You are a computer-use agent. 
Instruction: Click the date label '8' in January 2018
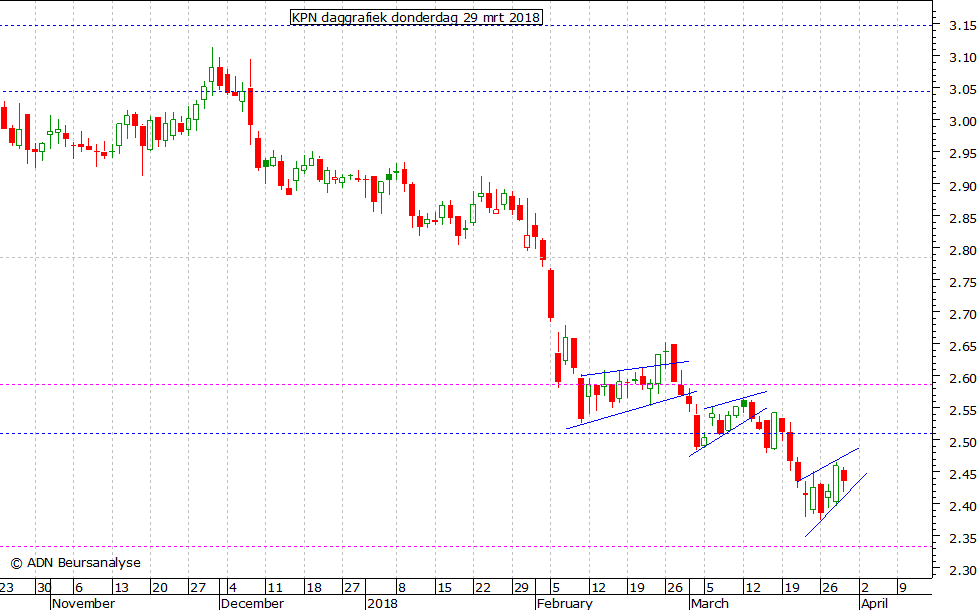[402, 588]
